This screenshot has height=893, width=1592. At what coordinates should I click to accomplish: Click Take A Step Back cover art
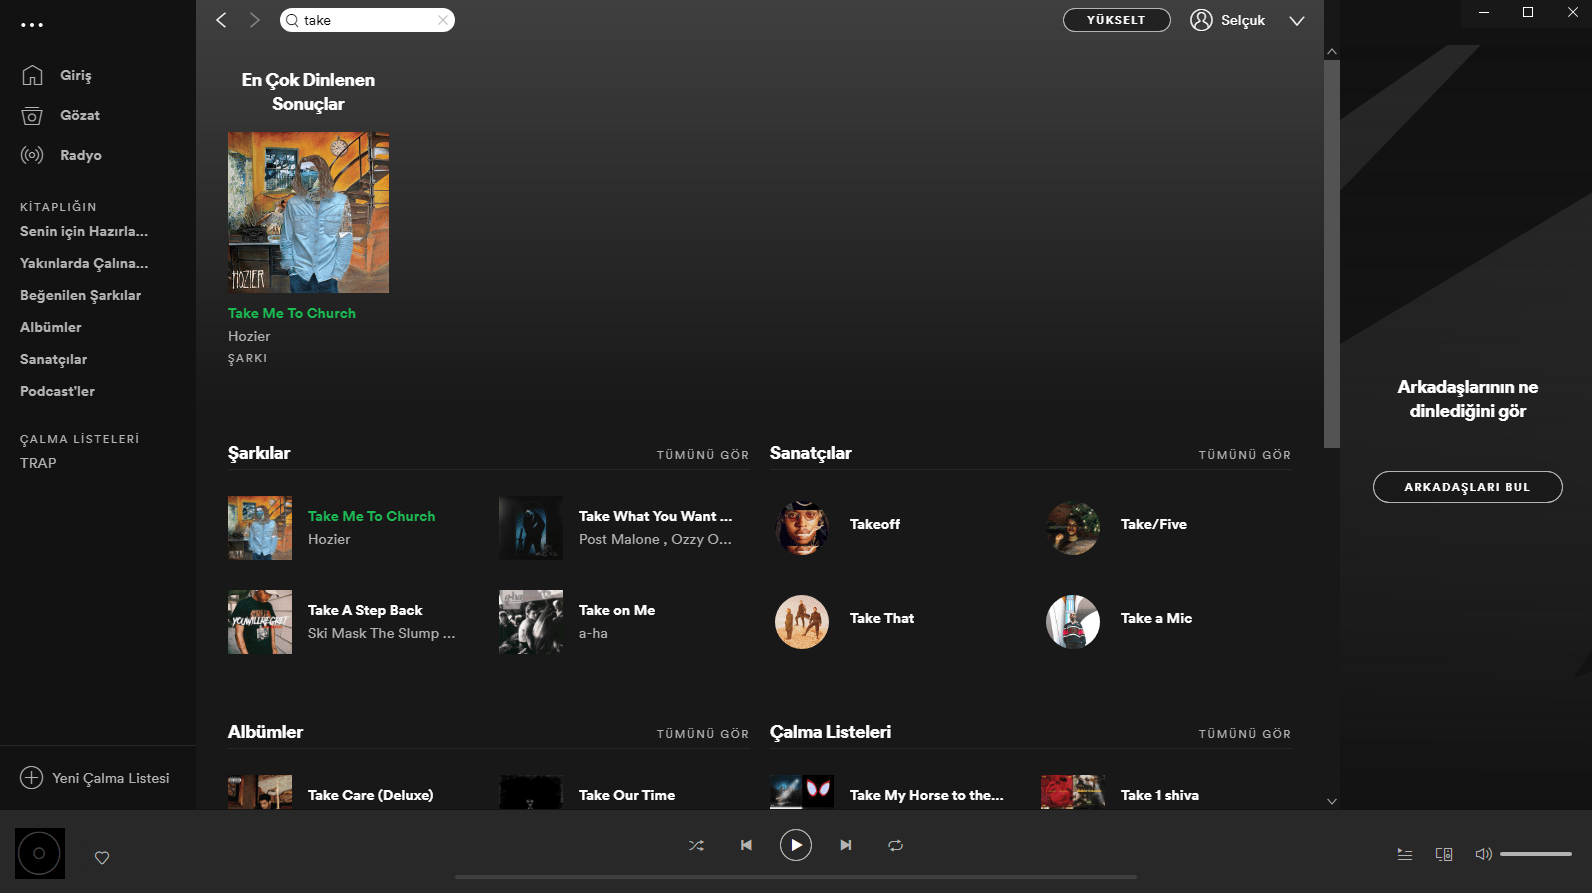[260, 622]
